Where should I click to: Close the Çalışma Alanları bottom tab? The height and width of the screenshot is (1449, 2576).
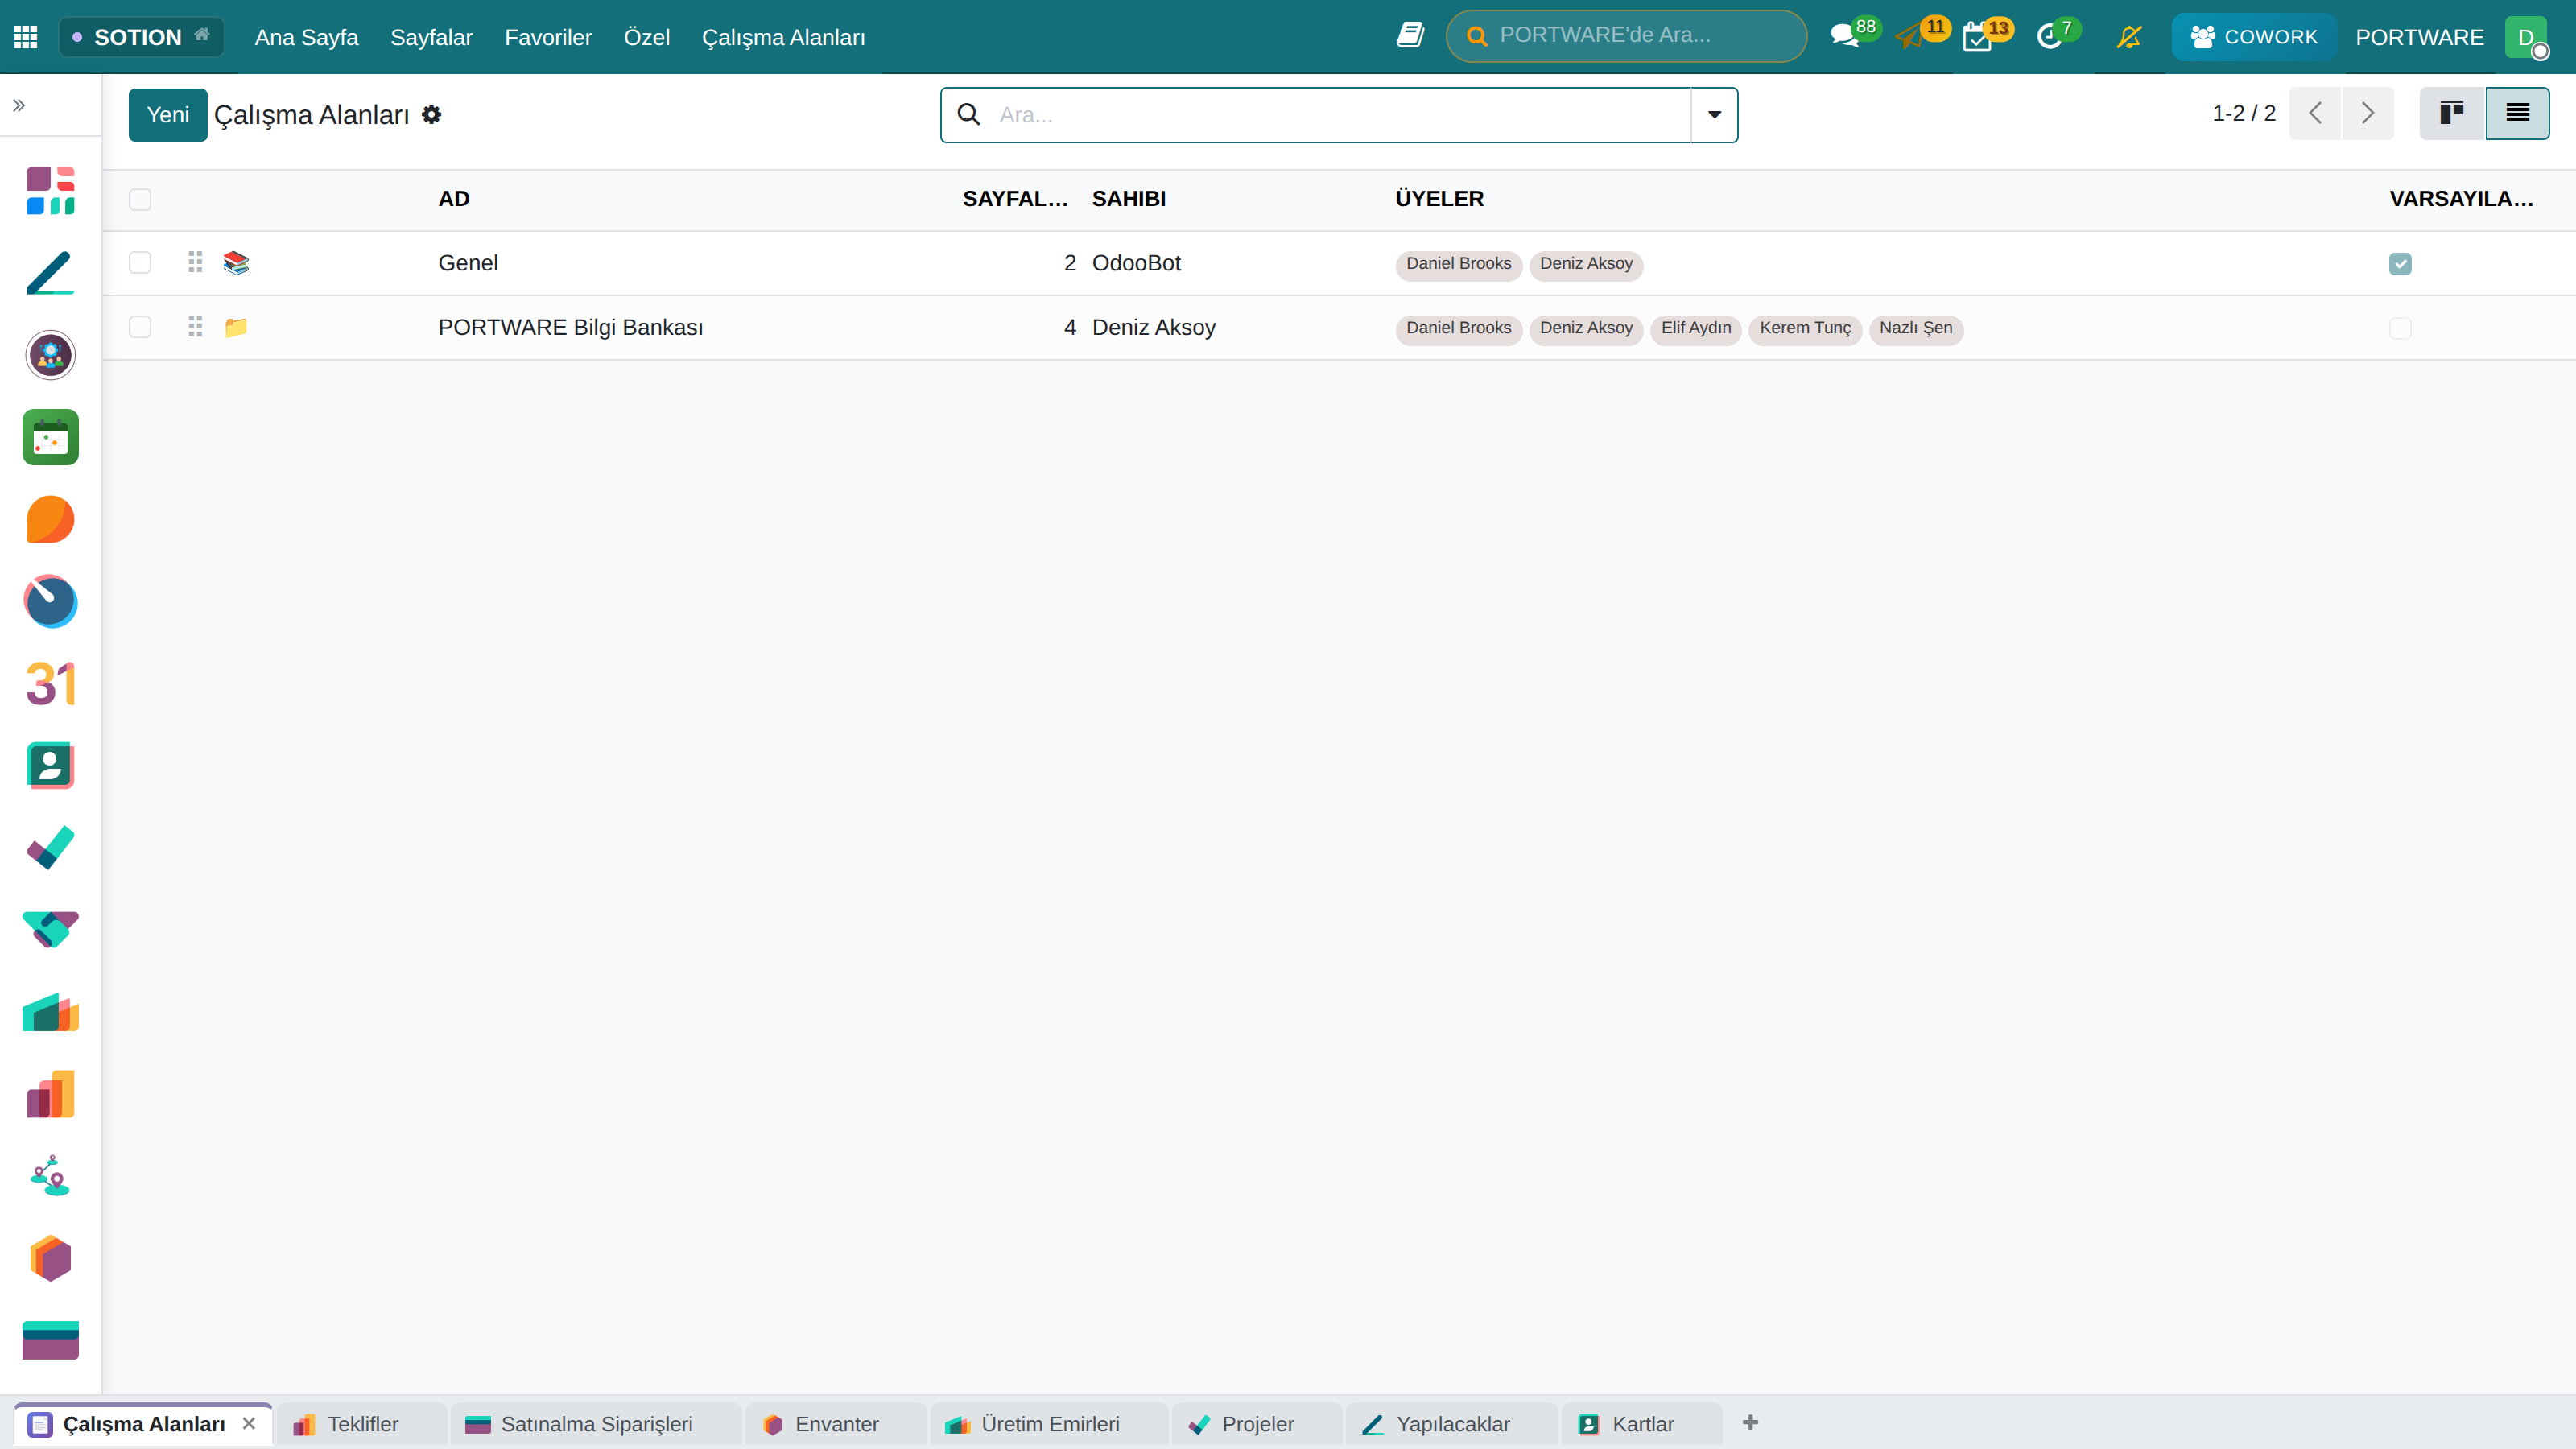coord(249,1423)
